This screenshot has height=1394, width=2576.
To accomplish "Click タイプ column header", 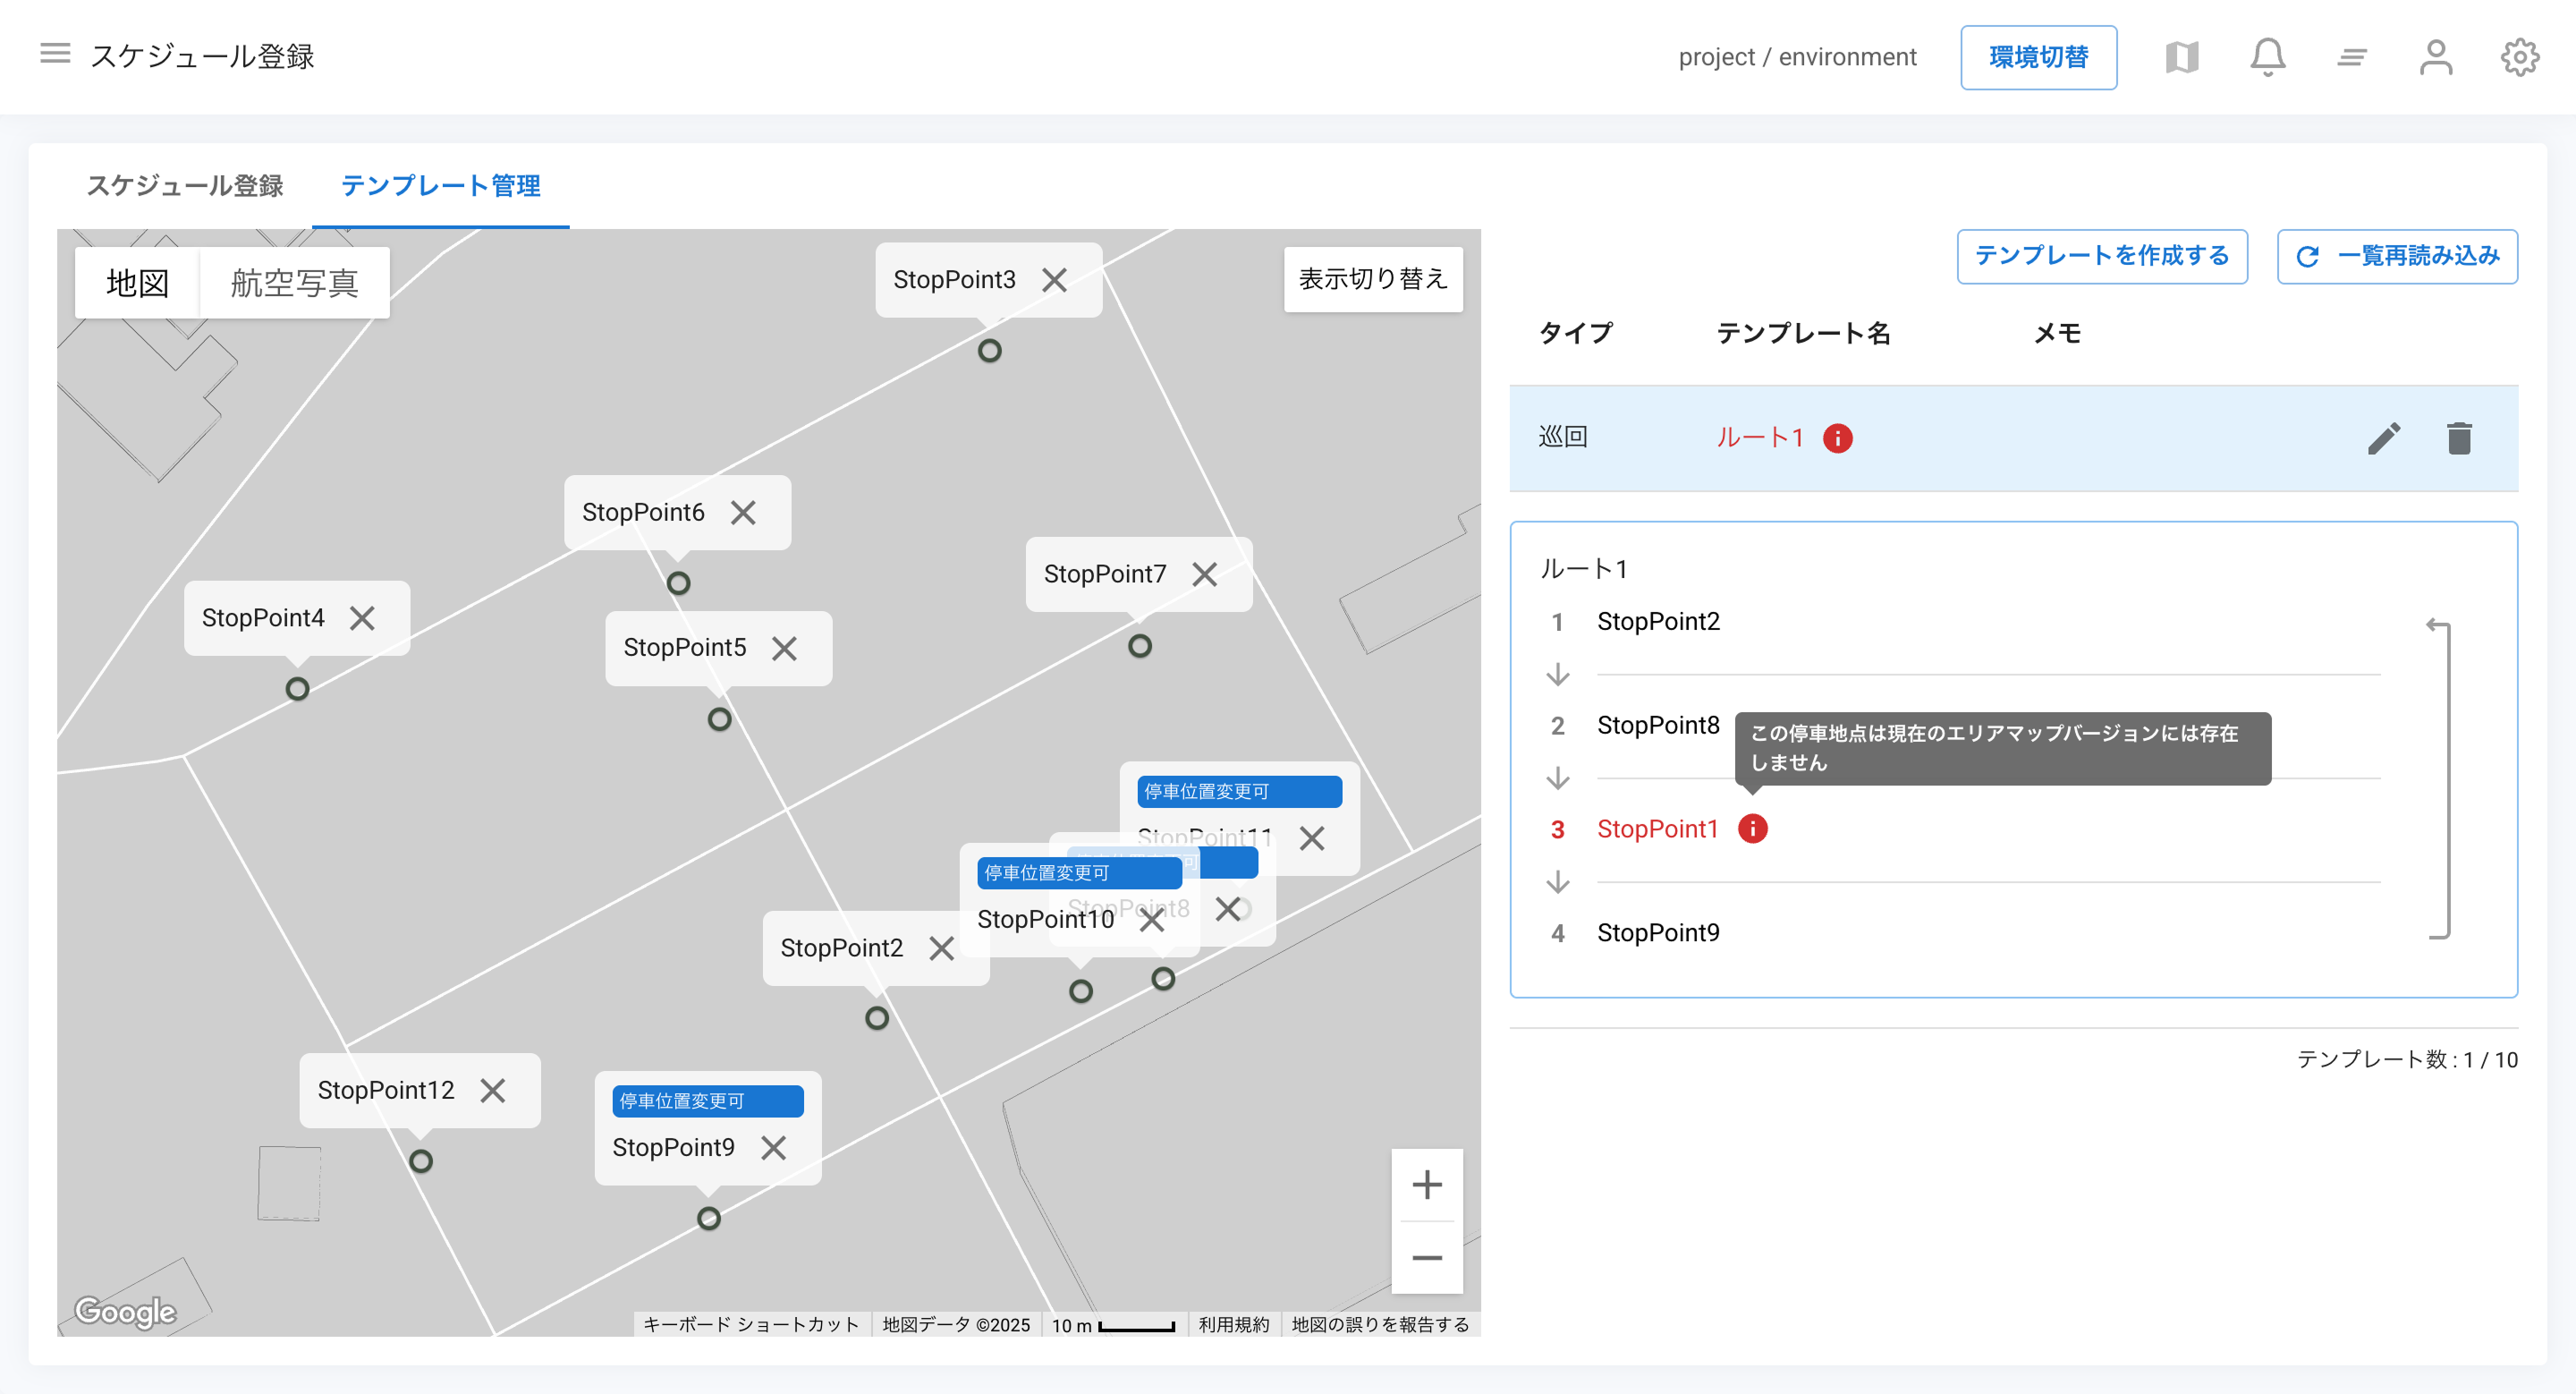I will (1575, 333).
